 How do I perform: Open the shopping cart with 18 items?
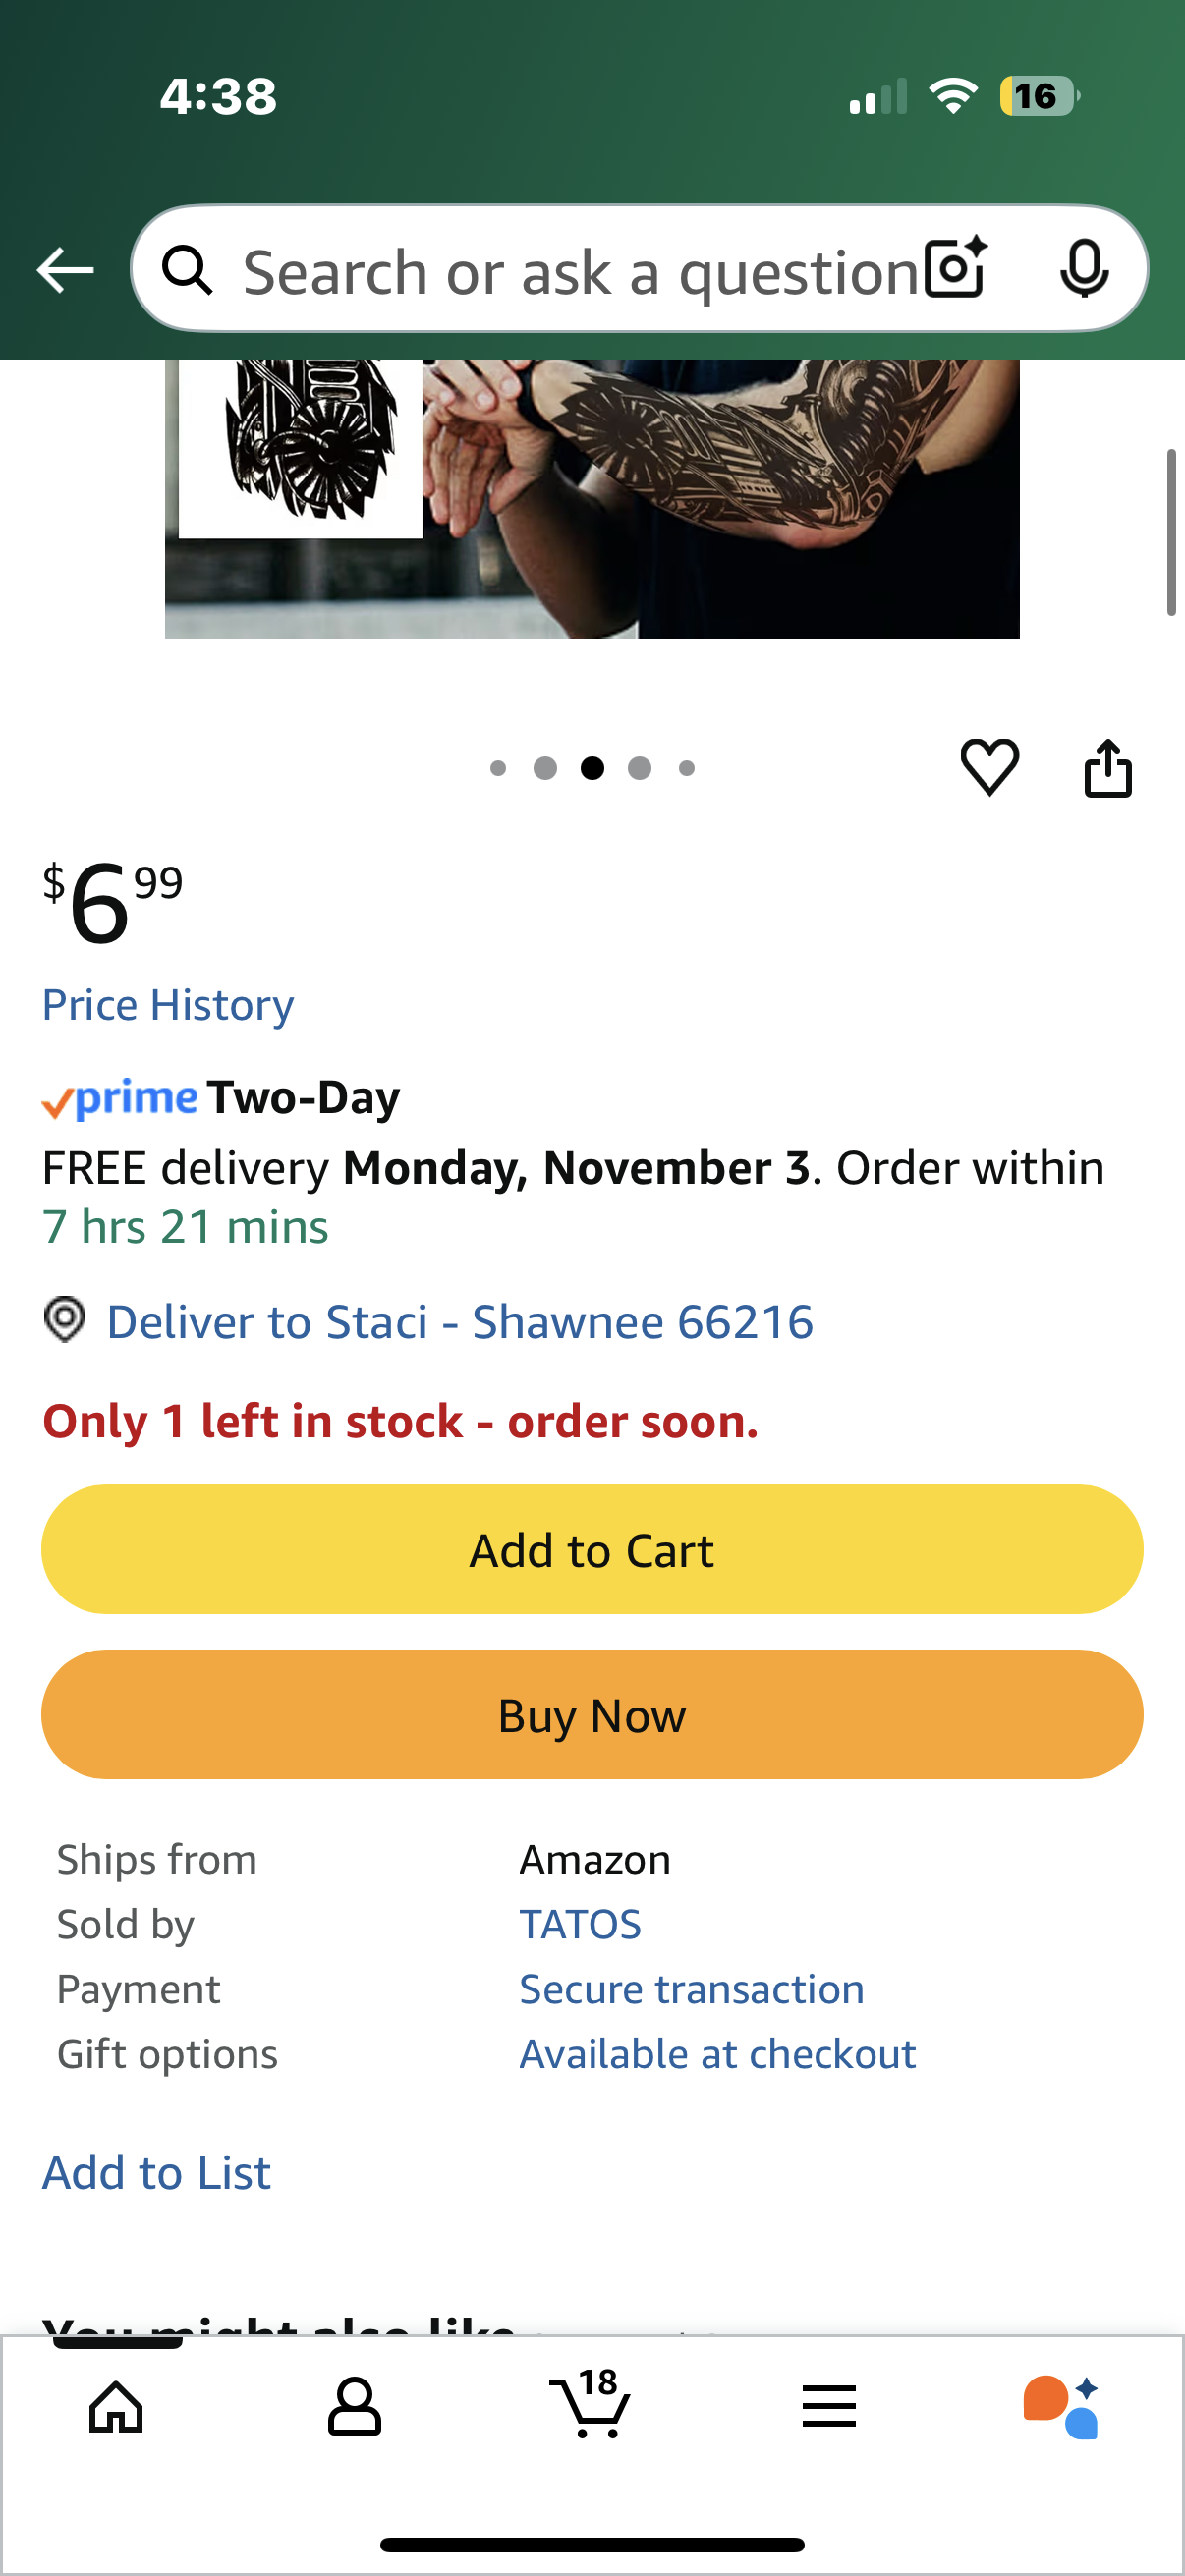point(591,2404)
